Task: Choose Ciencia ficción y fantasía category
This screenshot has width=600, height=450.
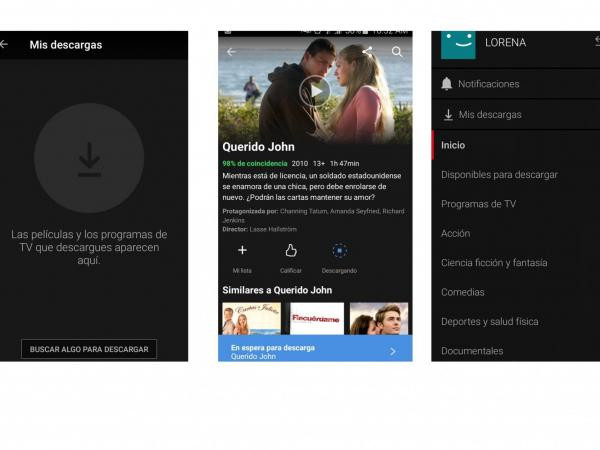Action: point(494,263)
